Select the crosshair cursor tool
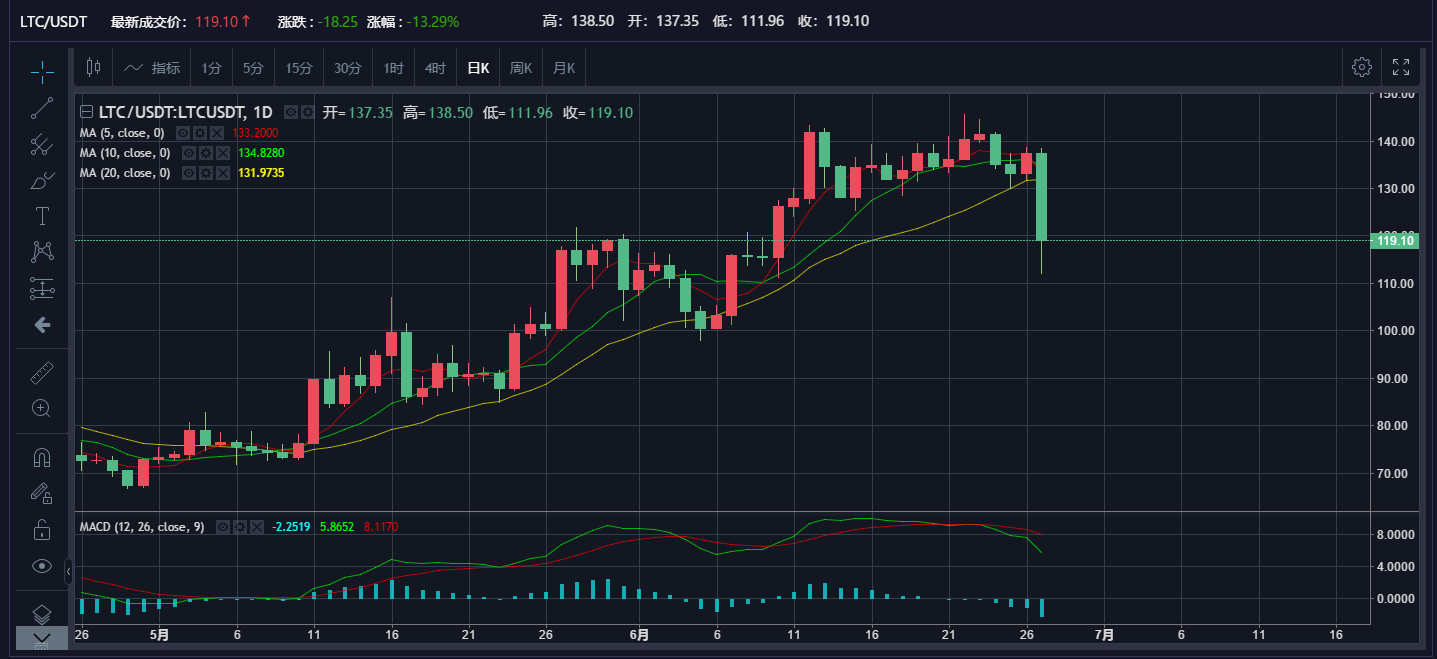Image resolution: width=1437 pixels, height=659 pixels. pos(41,70)
